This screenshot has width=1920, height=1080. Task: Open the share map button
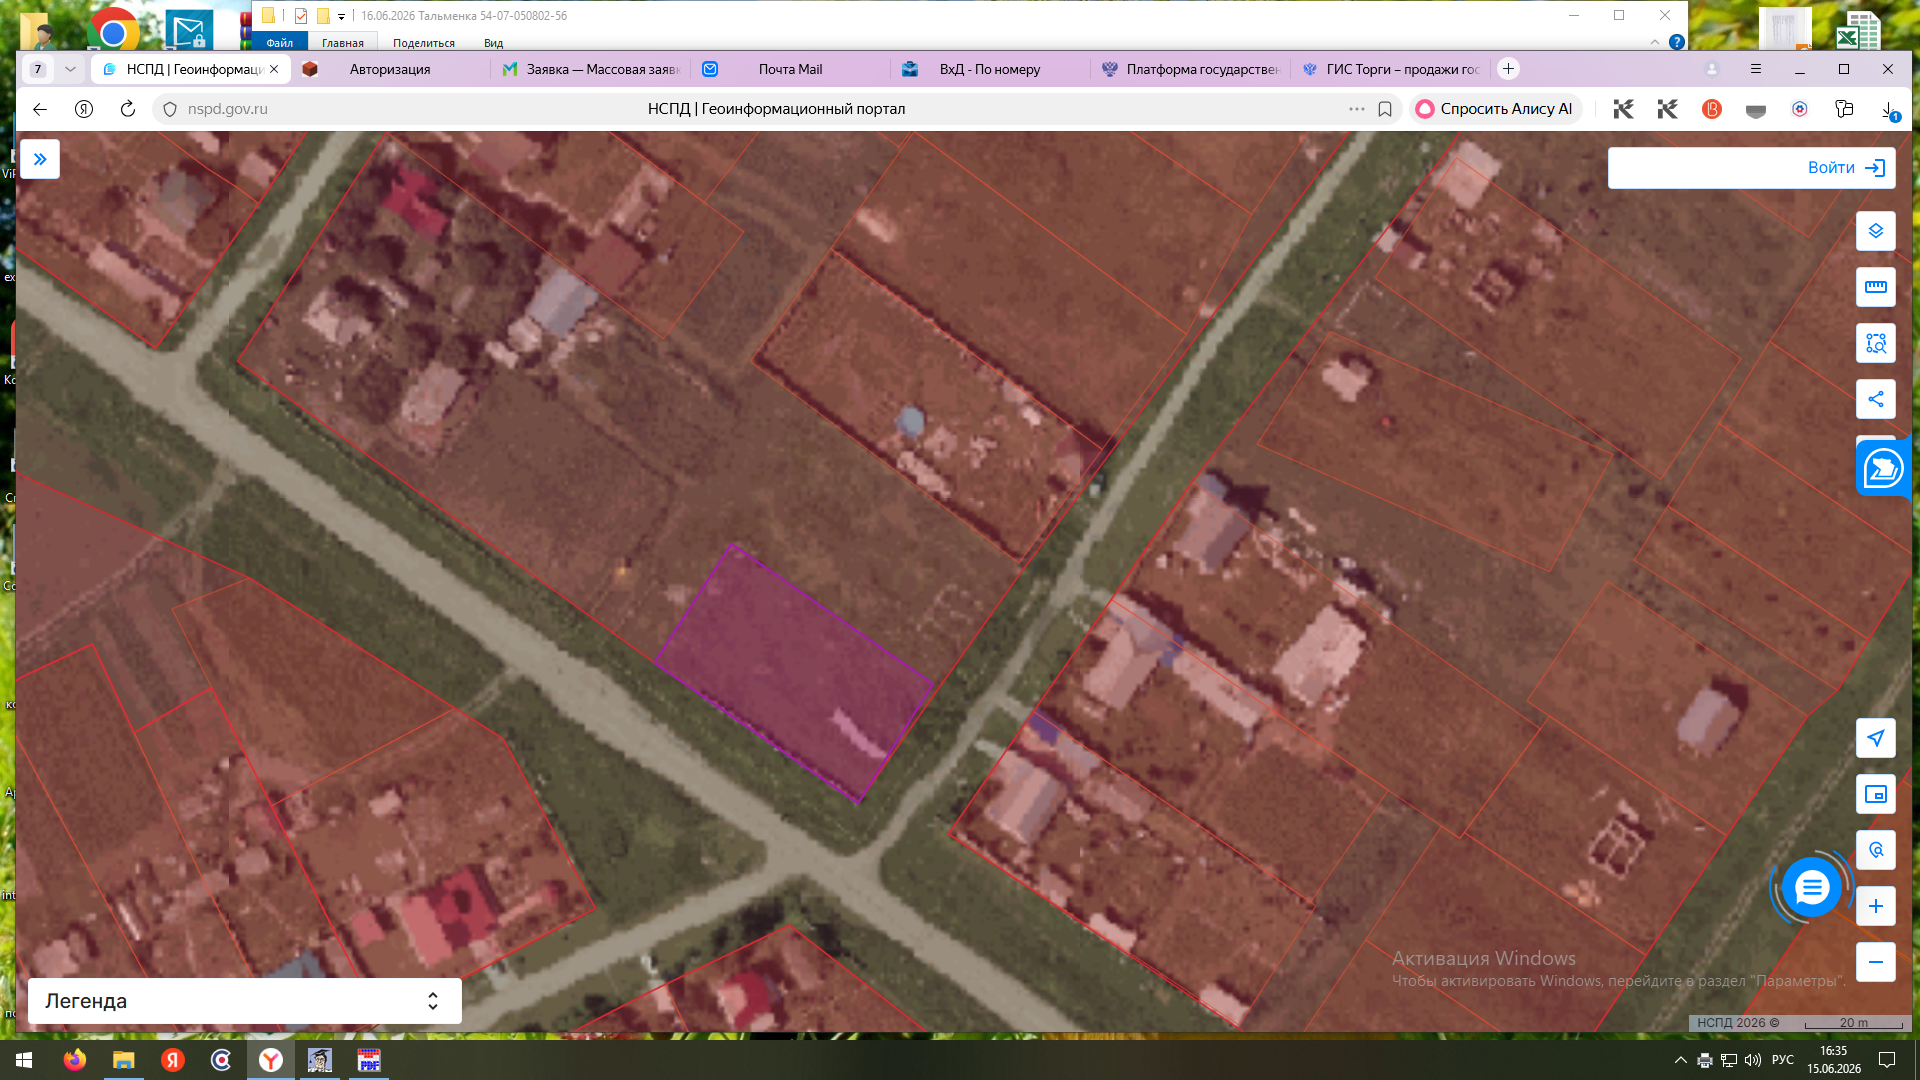coord(1875,399)
